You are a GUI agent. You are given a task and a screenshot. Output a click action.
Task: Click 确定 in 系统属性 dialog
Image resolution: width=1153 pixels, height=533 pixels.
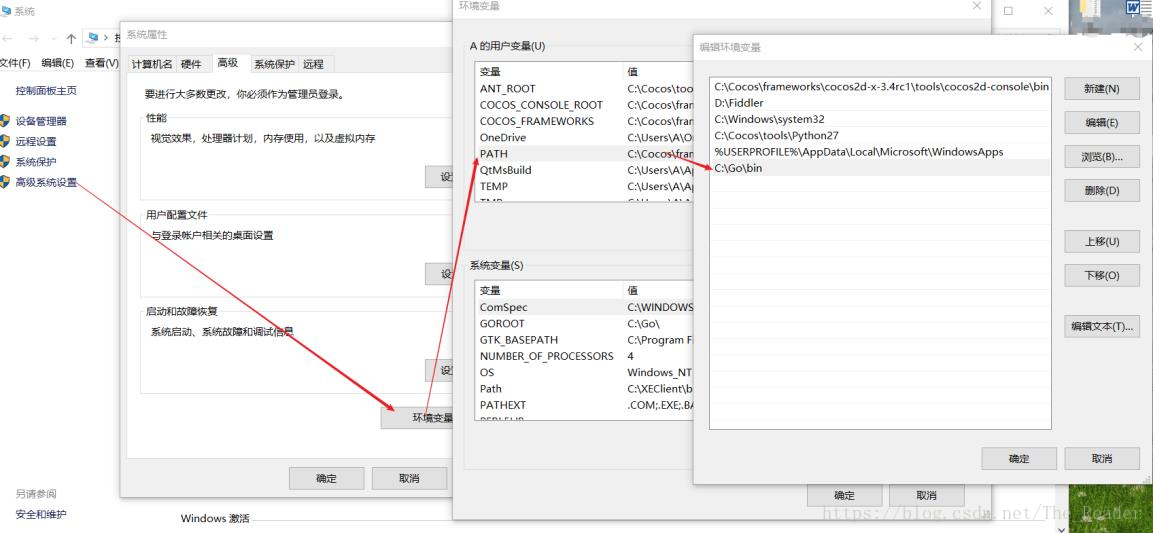pos(326,479)
